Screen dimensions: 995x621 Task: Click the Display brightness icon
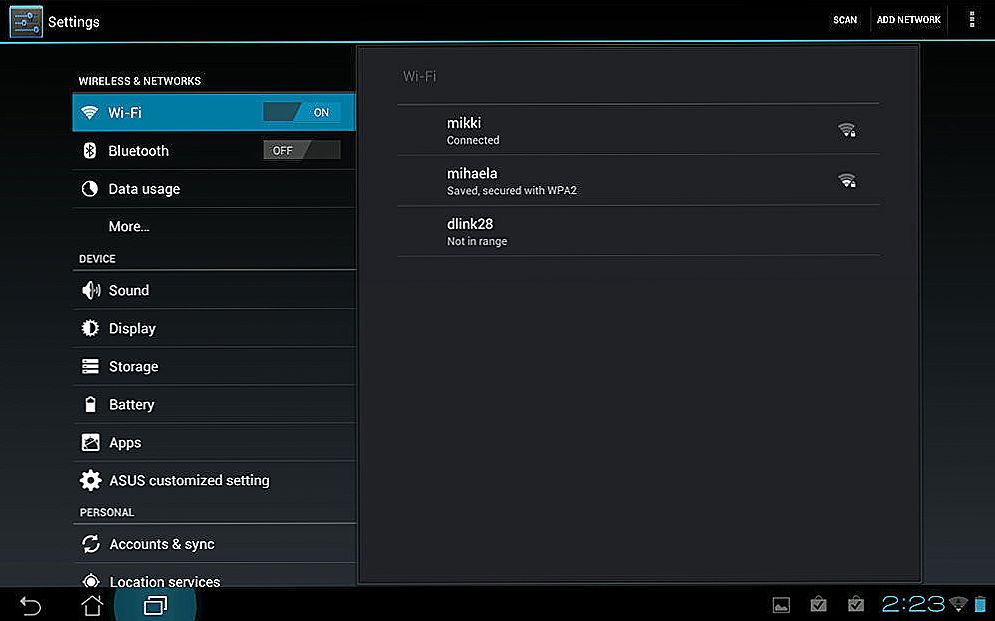pos(90,328)
